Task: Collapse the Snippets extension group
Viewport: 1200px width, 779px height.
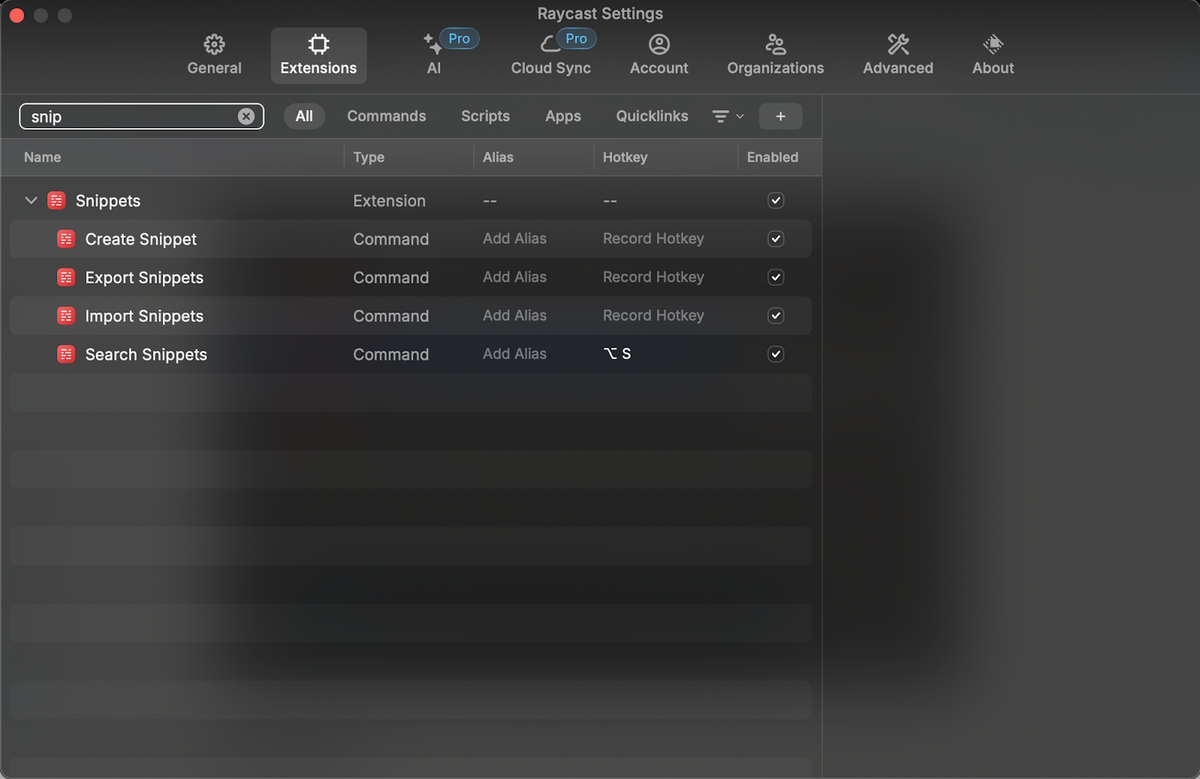Action: click(x=31, y=201)
